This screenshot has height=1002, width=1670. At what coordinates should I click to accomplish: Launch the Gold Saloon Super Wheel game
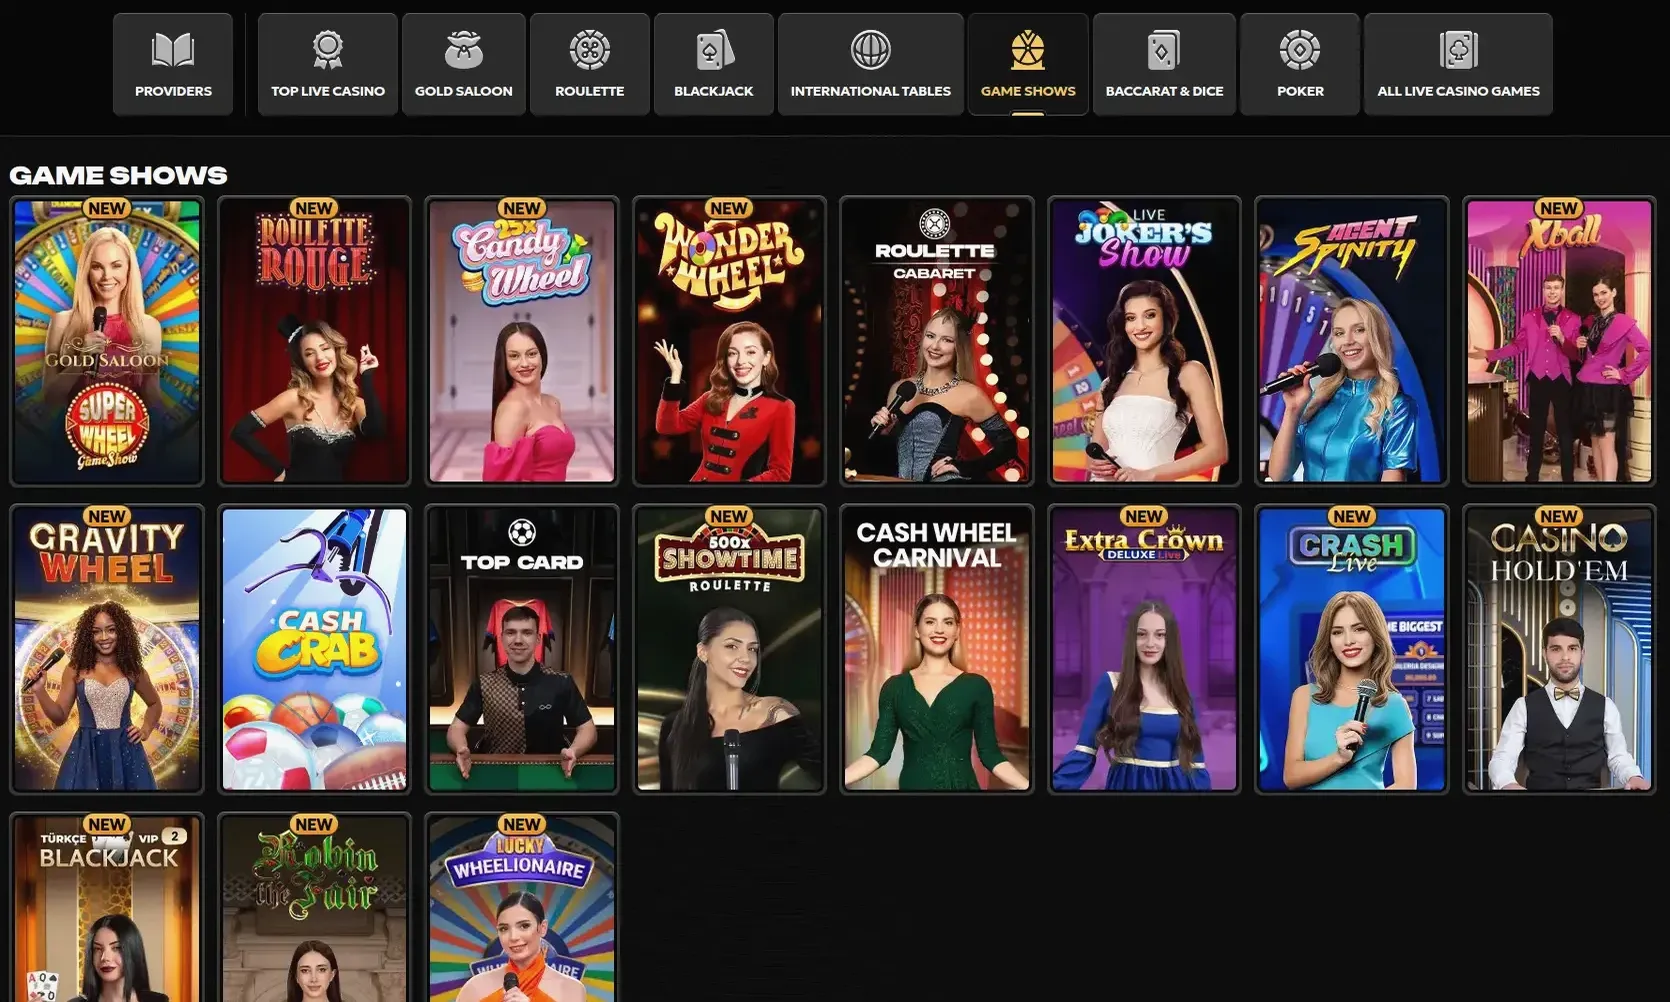point(107,341)
